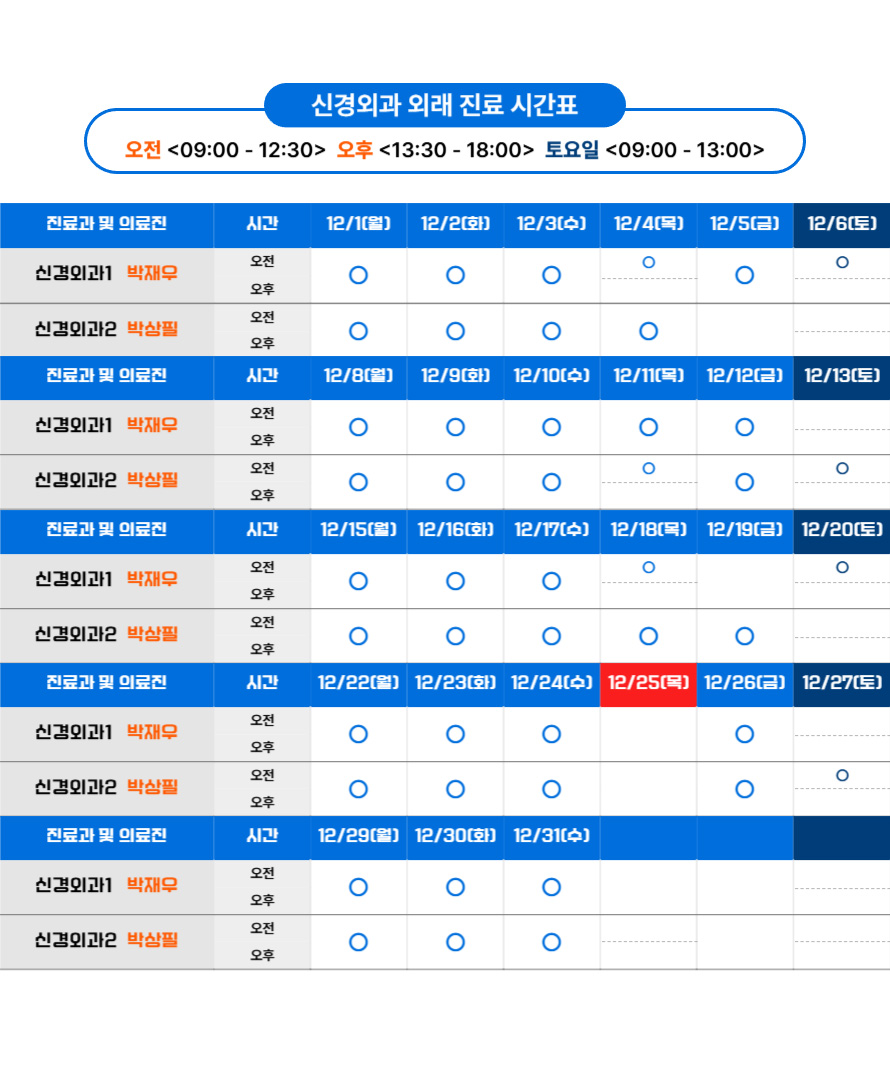Click 박상필's small morning circle on 12/27(토)
890x1086 pixels.
click(x=842, y=775)
